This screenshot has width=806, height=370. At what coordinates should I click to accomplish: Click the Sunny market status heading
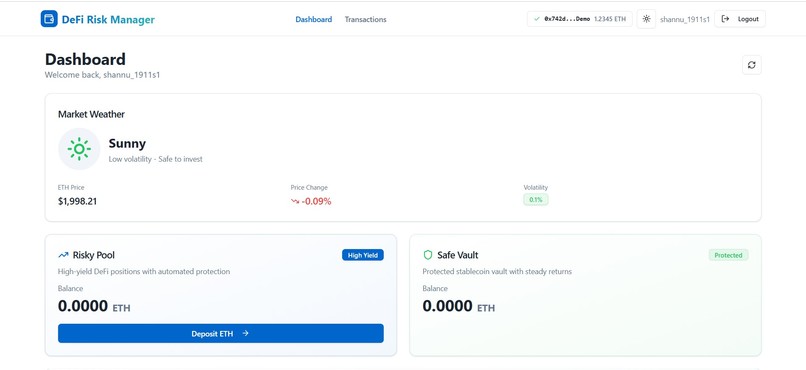click(127, 143)
